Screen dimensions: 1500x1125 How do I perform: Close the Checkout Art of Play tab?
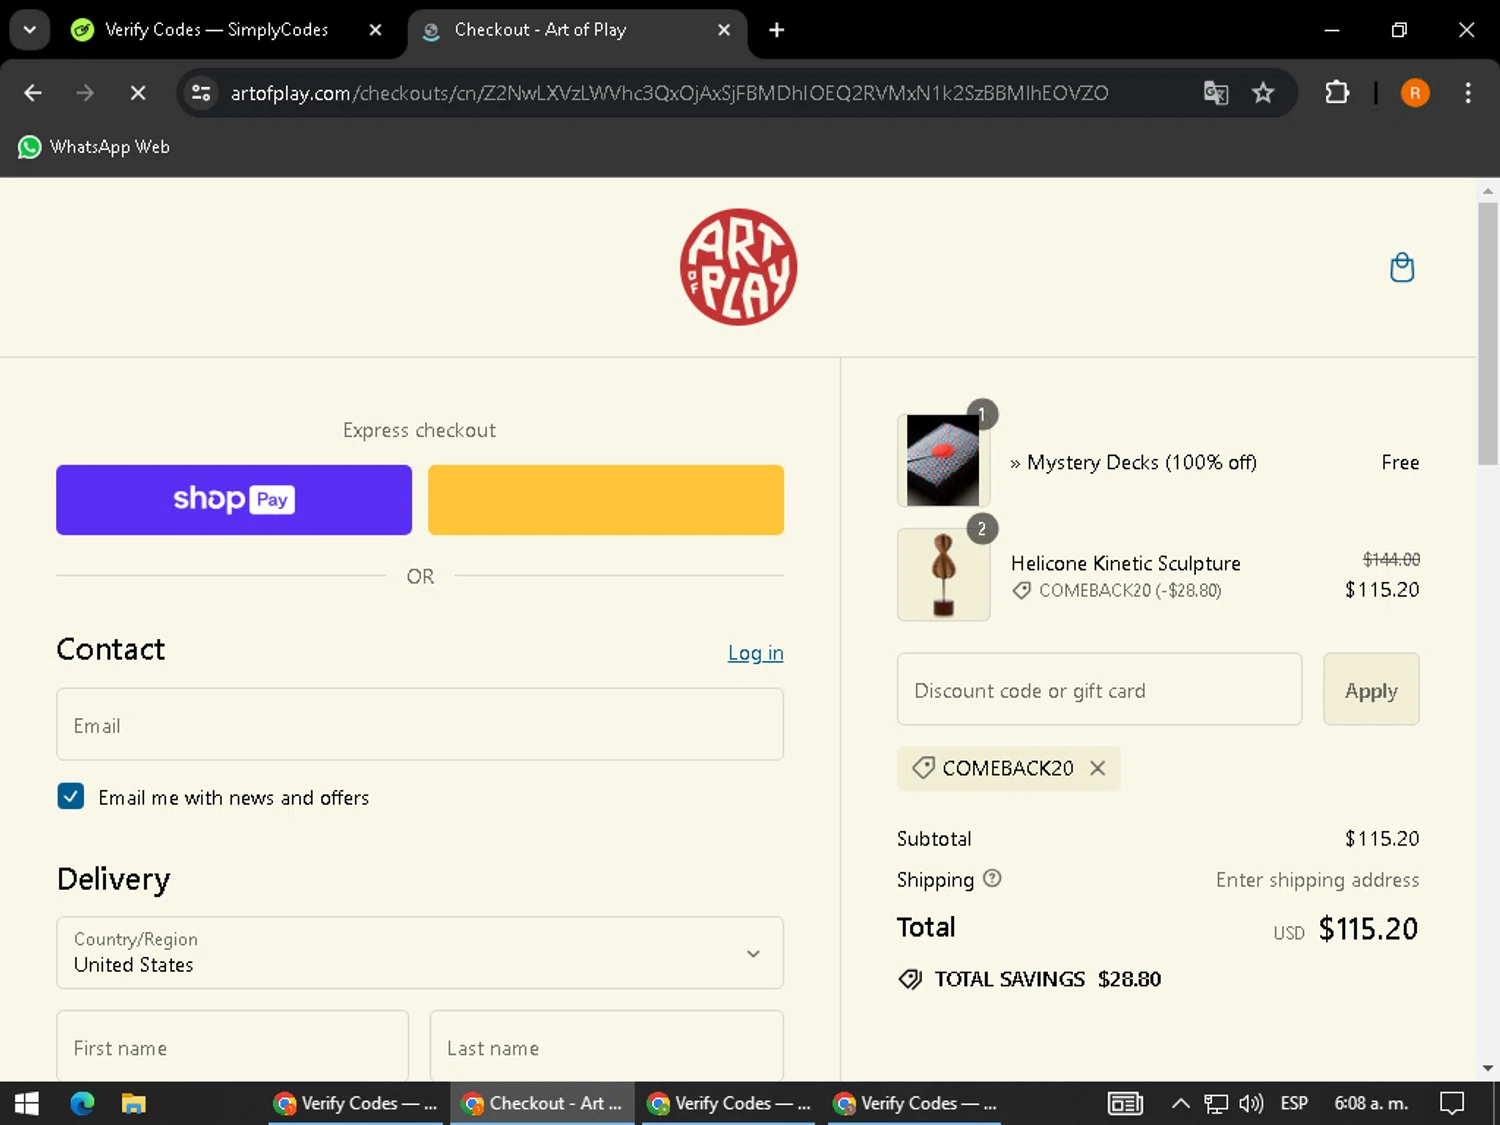tap(724, 30)
